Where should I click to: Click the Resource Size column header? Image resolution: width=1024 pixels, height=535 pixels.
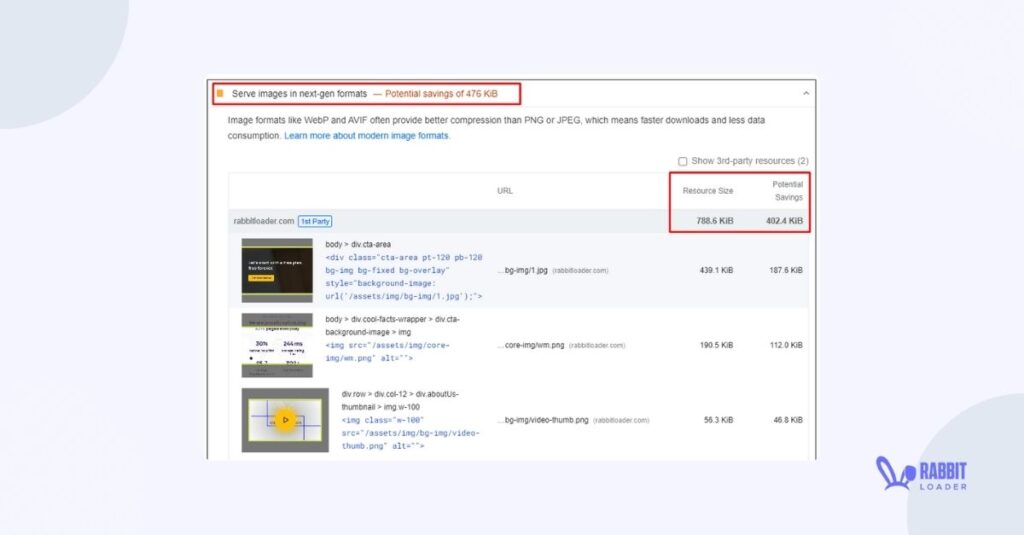(708, 191)
